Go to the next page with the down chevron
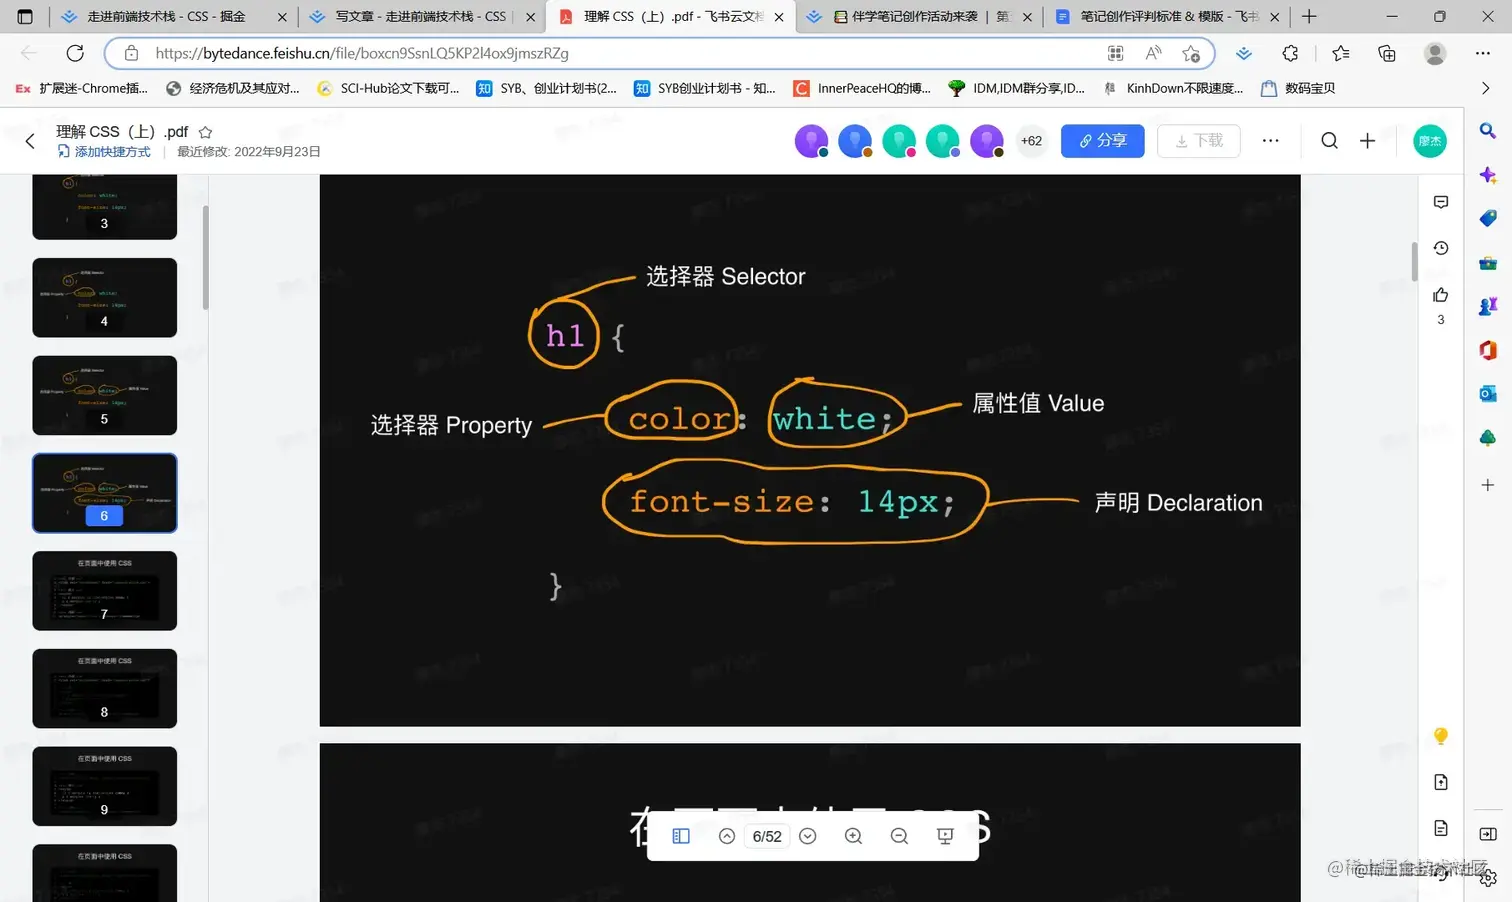 point(807,836)
